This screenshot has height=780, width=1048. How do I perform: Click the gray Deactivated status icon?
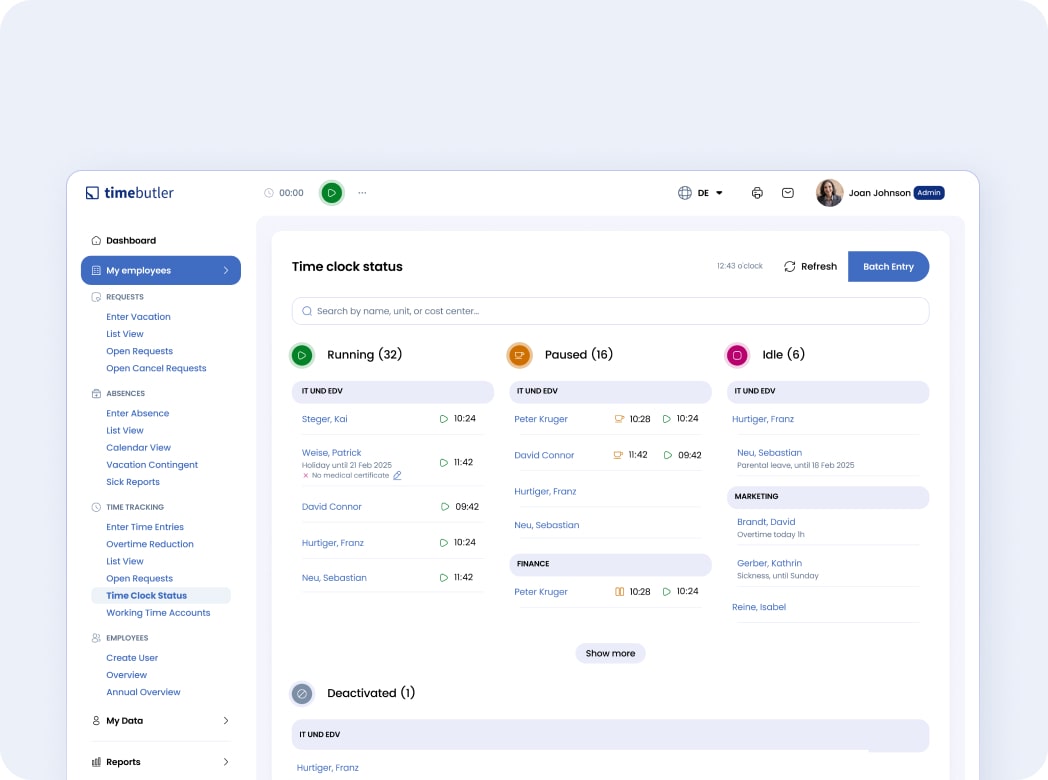(x=301, y=693)
